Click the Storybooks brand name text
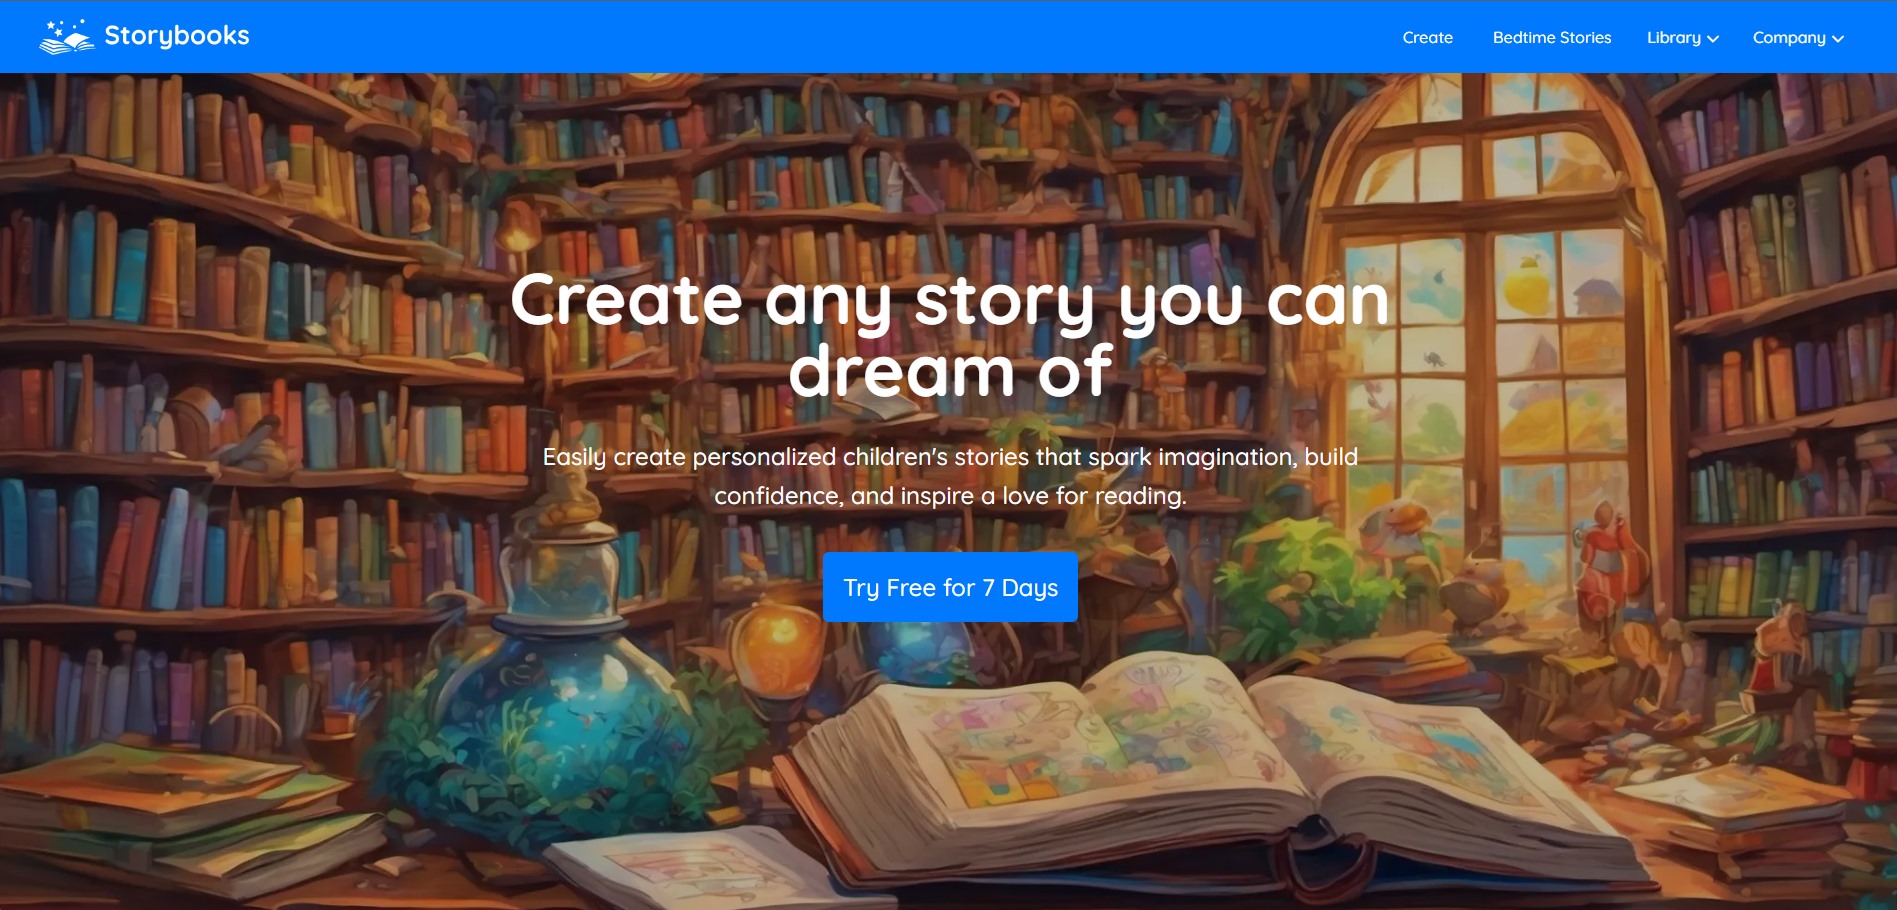The image size is (1897, 910). (177, 36)
